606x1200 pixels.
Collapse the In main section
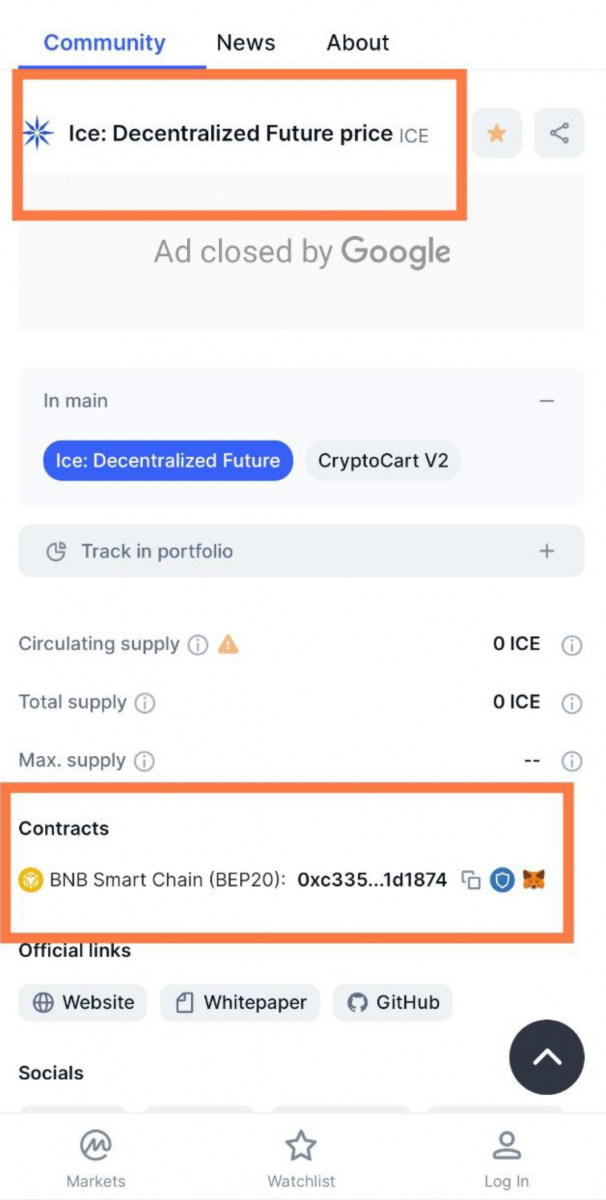(546, 401)
